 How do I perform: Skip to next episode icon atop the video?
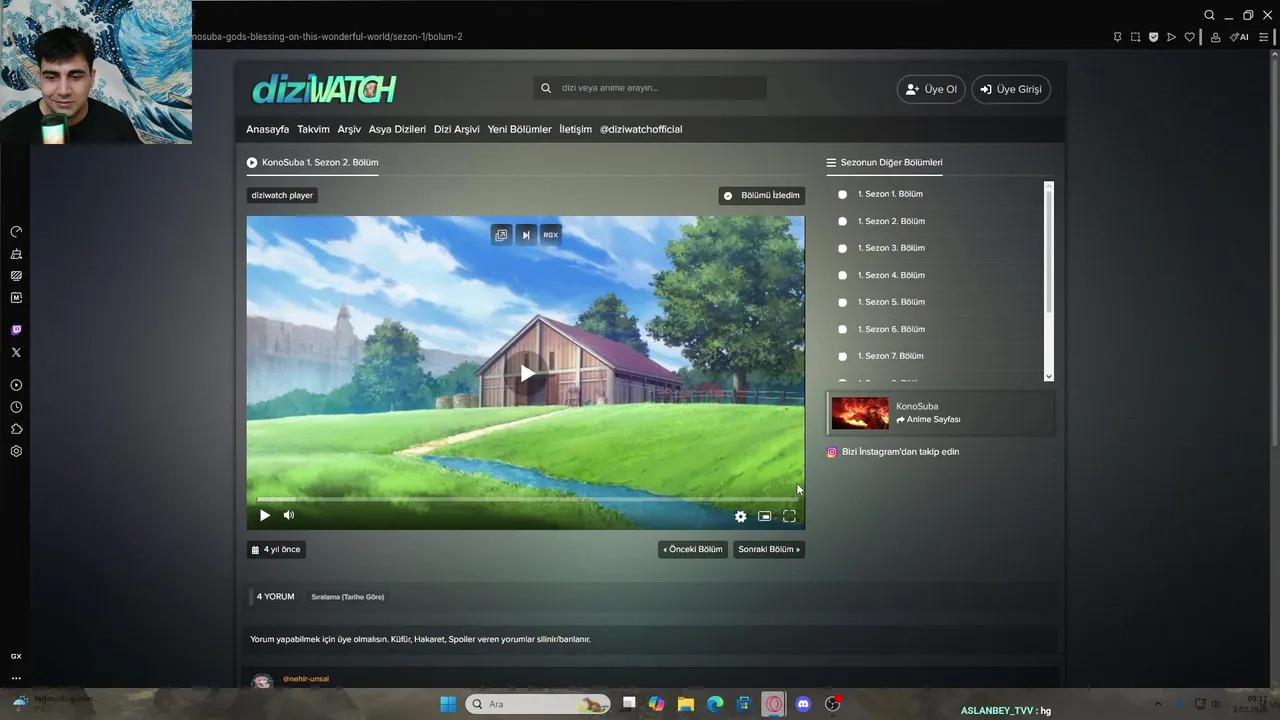point(526,235)
